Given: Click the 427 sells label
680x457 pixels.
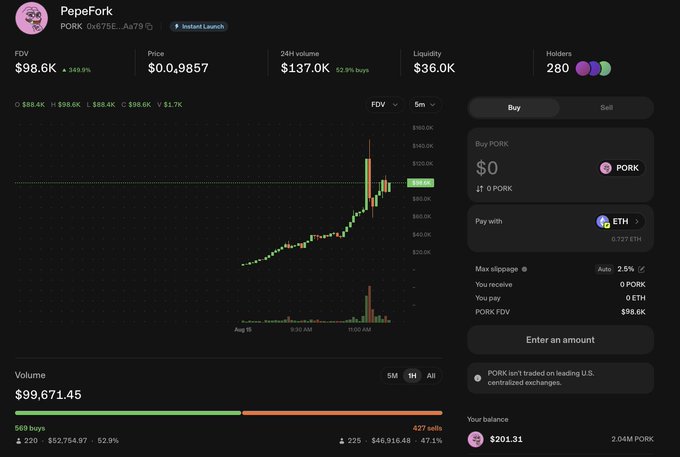Looking at the screenshot, I should 427,428.
